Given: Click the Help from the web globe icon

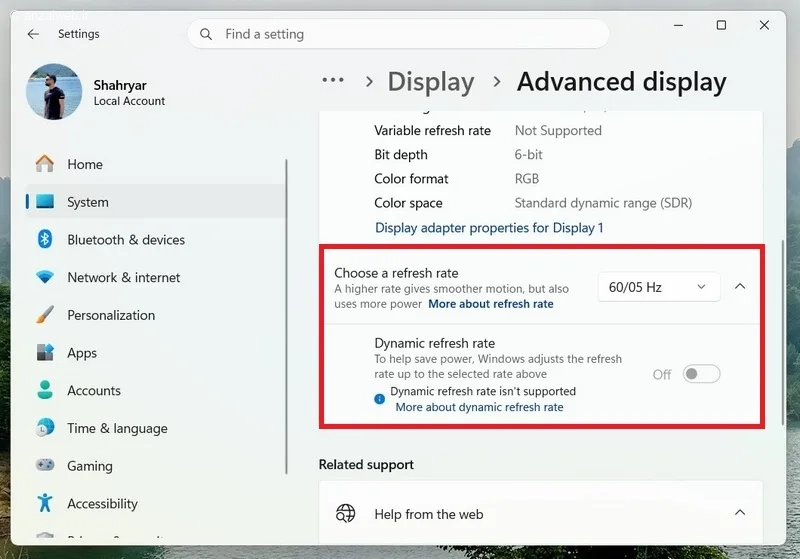Looking at the screenshot, I should (x=345, y=513).
